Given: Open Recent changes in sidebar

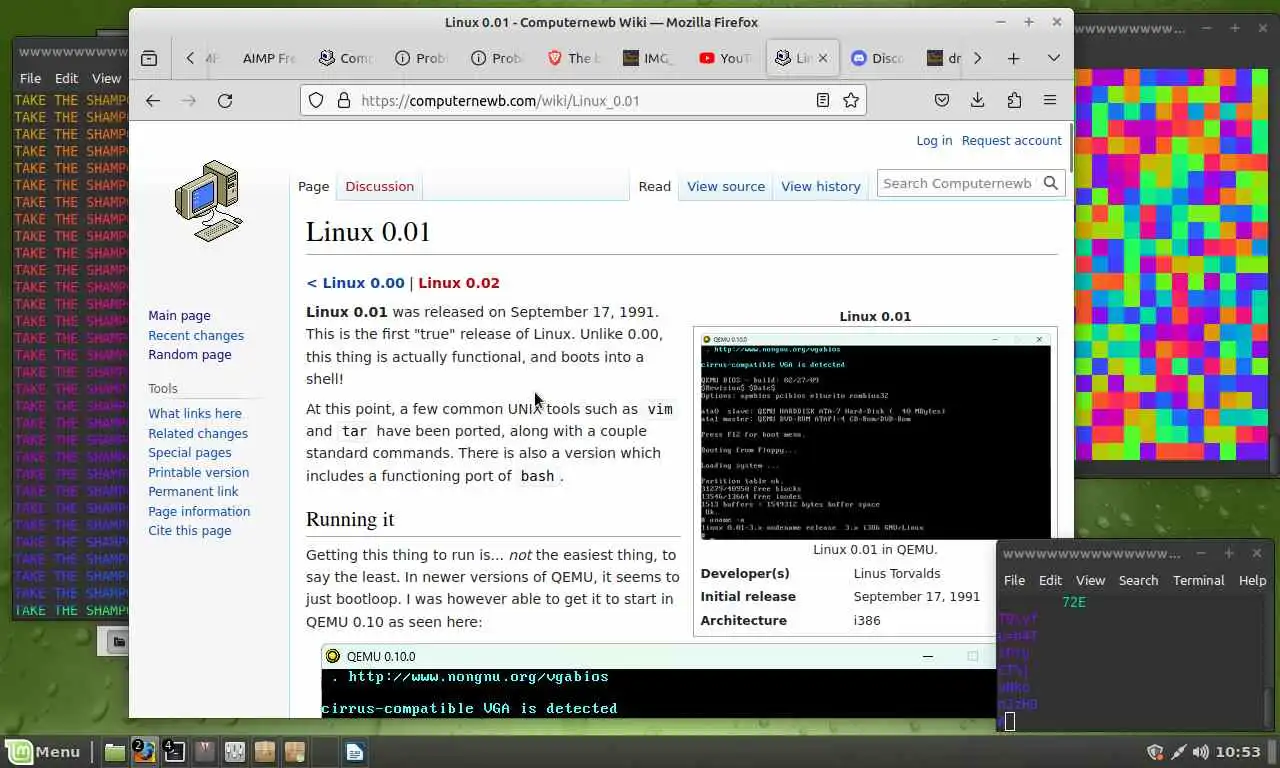Looking at the screenshot, I should tap(196, 335).
